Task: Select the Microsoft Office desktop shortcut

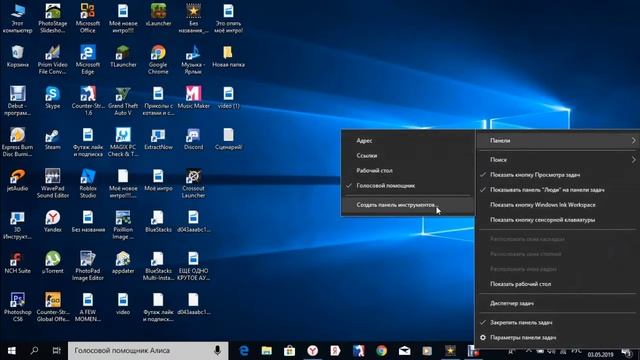Action: tap(88, 18)
